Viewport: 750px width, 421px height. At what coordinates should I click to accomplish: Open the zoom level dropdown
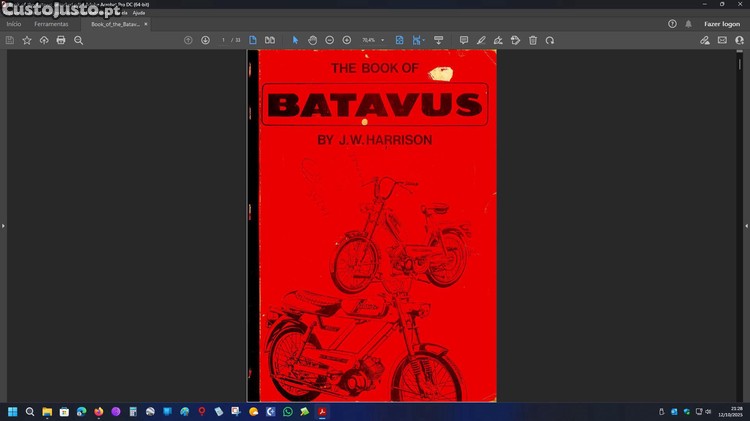(383, 40)
